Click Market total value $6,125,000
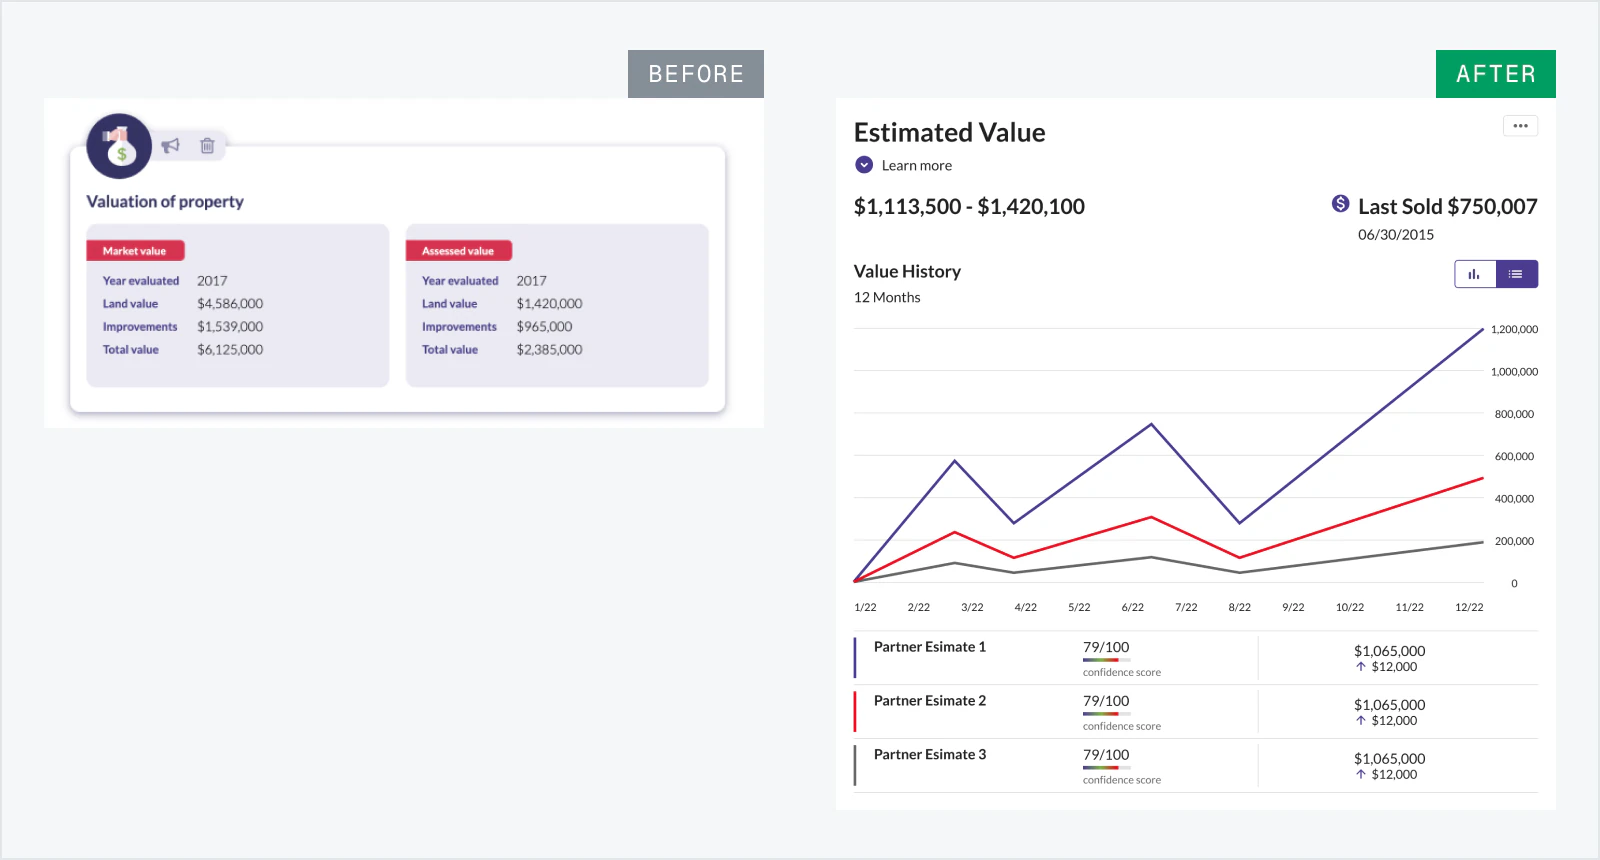Screen dimensions: 1600x860 point(230,350)
